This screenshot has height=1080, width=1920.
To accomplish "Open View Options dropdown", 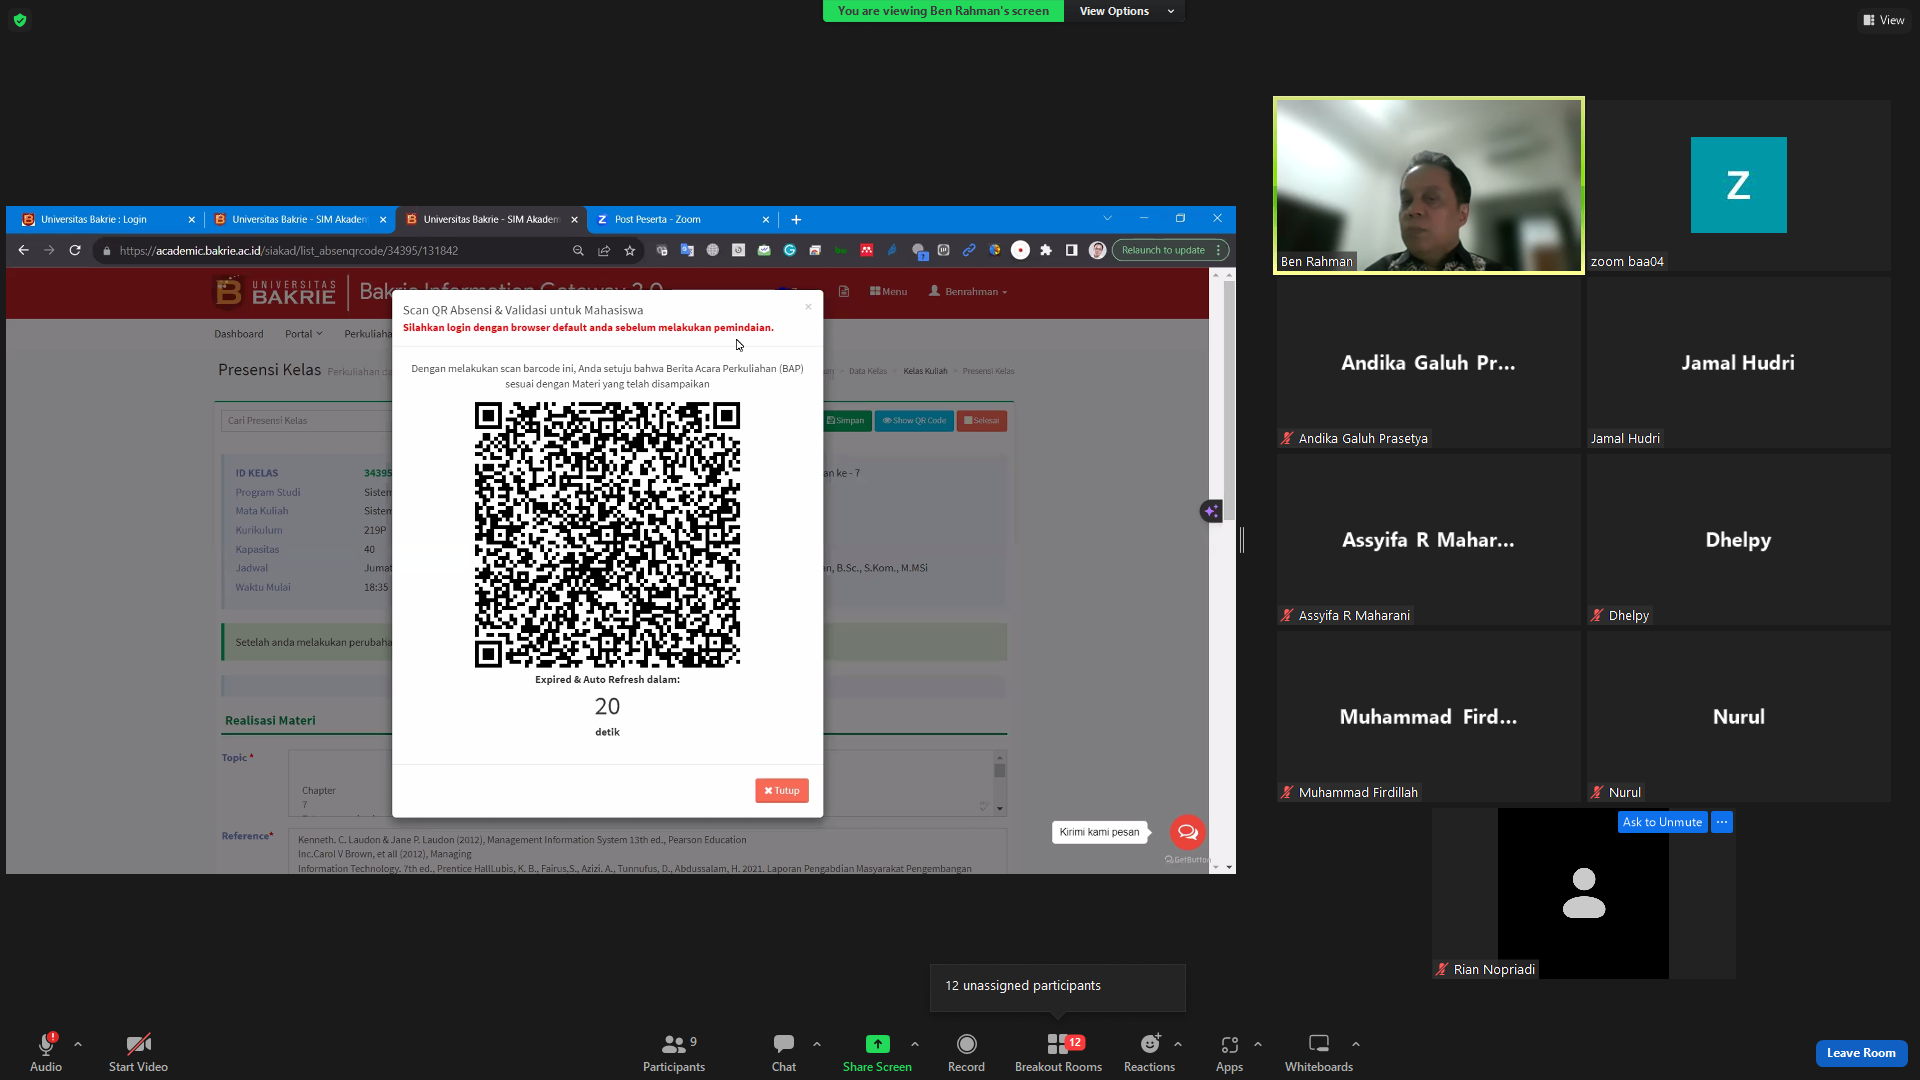I will [x=1125, y=11].
